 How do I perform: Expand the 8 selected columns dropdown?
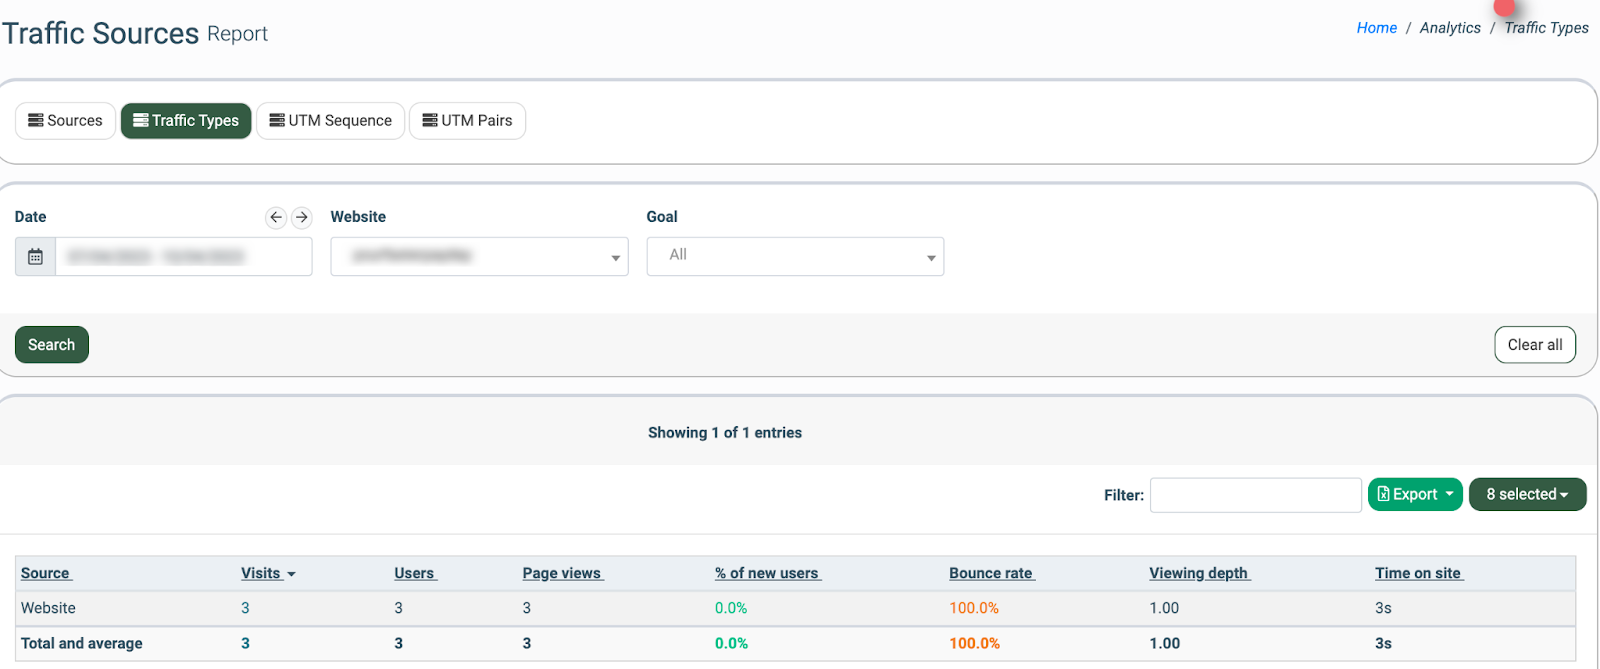tap(1526, 494)
